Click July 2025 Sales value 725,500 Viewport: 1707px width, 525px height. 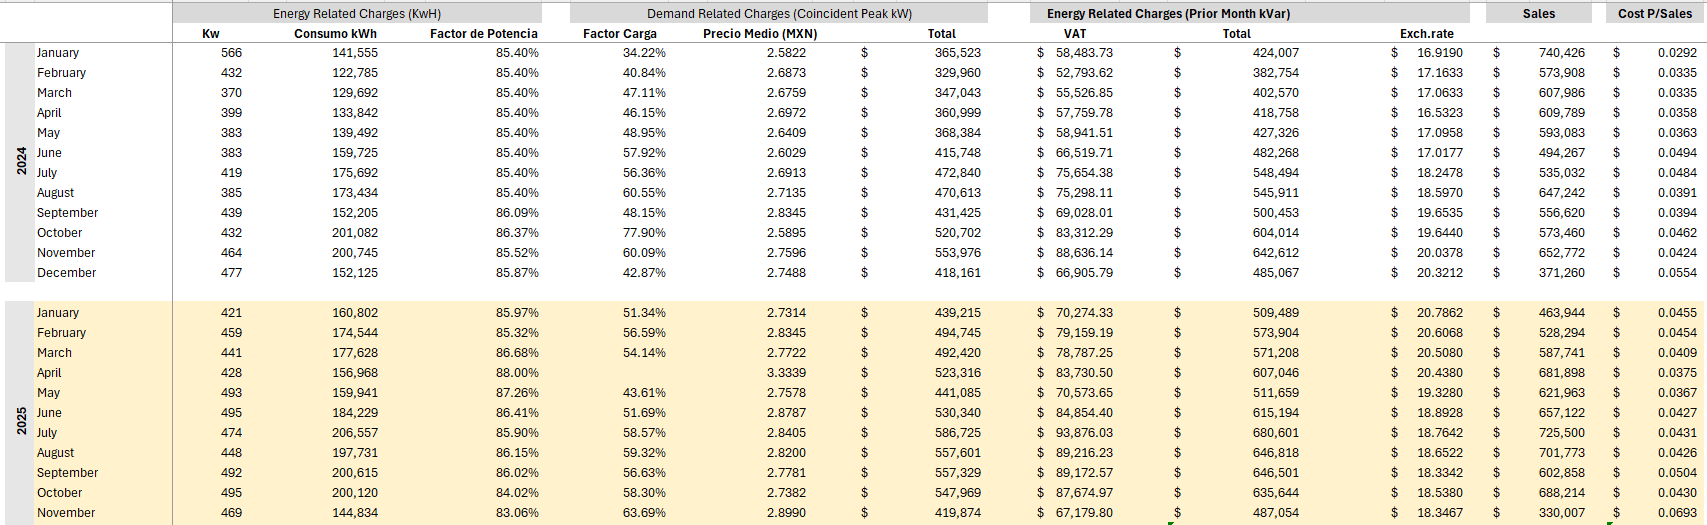[1561, 433]
